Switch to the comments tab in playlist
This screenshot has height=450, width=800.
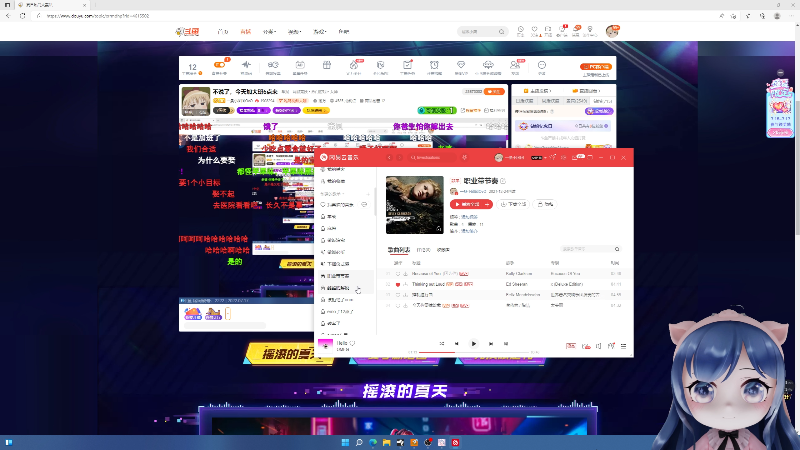pos(423,250)
